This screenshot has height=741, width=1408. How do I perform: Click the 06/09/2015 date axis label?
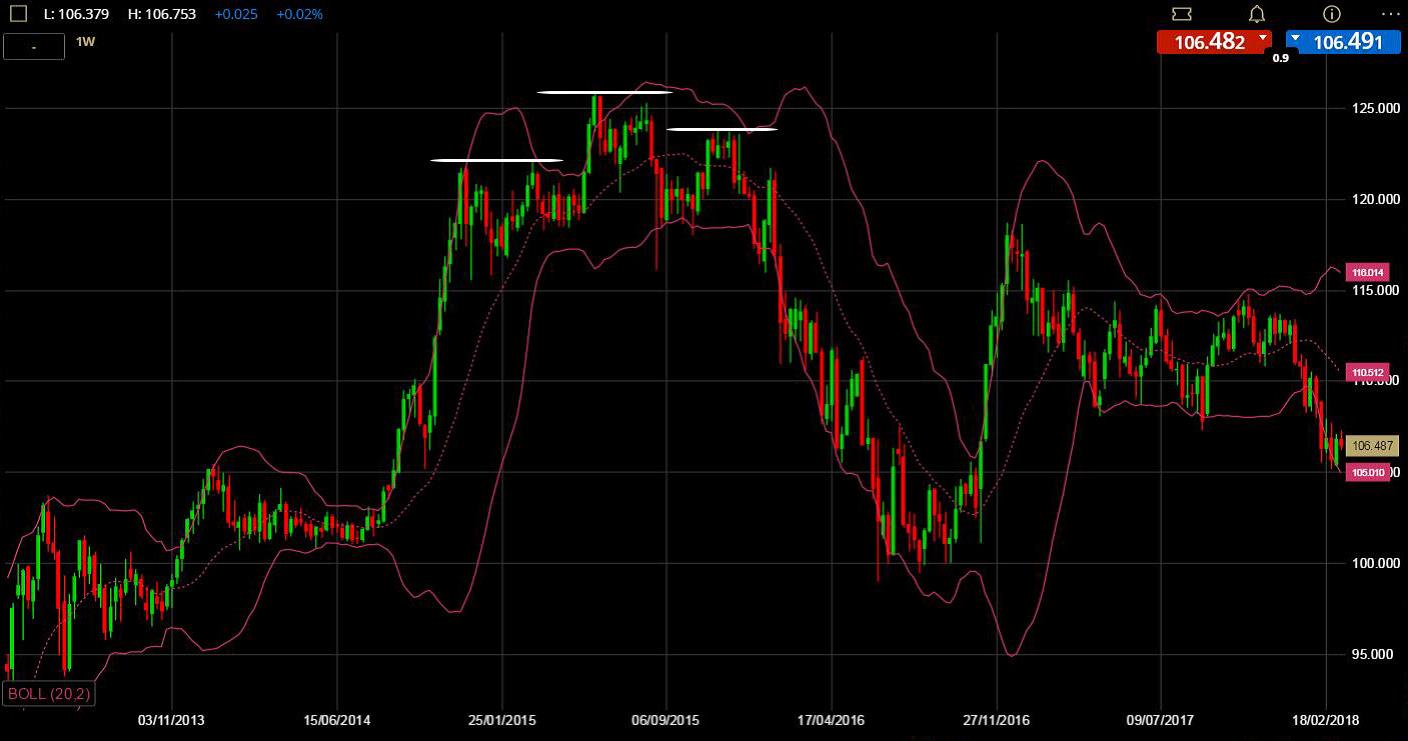tap(666, 720)
